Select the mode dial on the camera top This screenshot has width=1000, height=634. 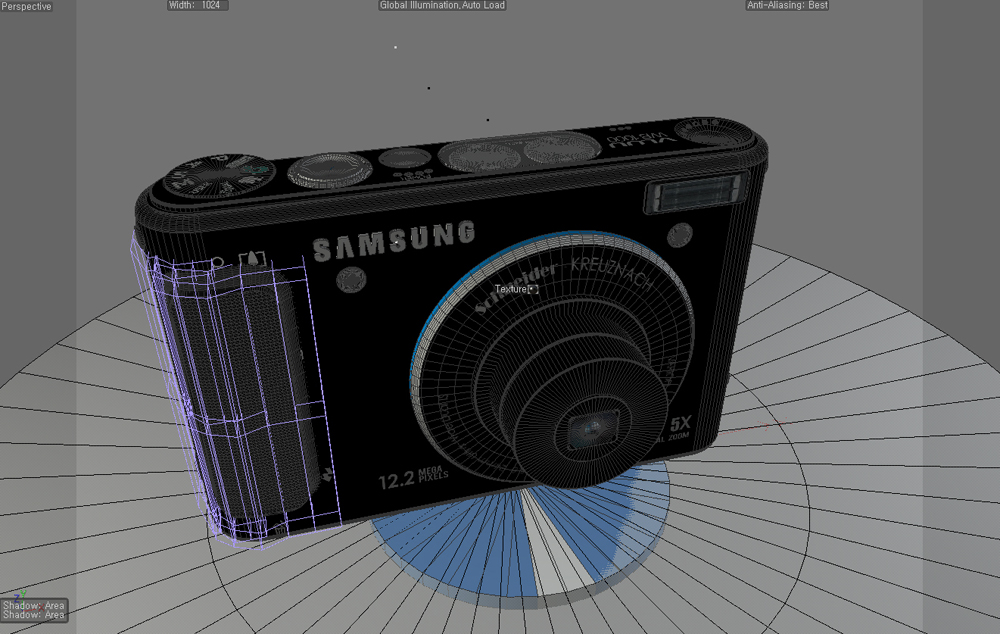[219, 175]
